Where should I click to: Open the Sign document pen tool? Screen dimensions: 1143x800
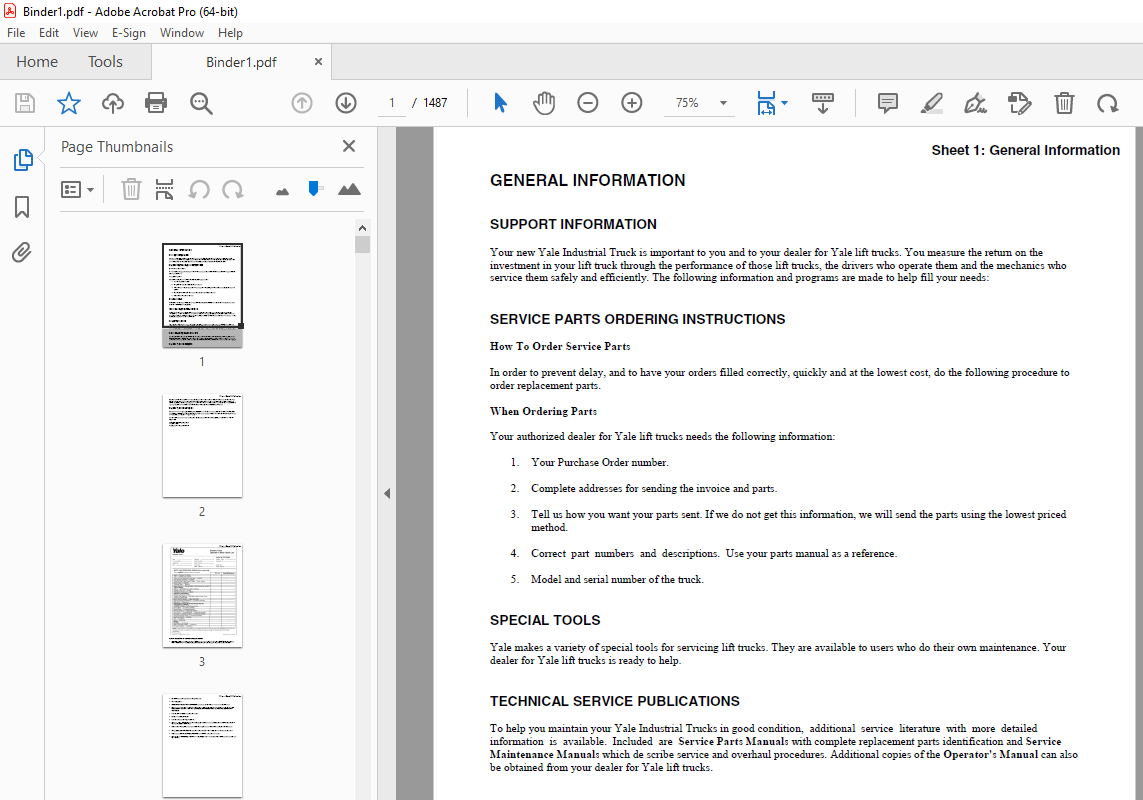coord(975,103)
